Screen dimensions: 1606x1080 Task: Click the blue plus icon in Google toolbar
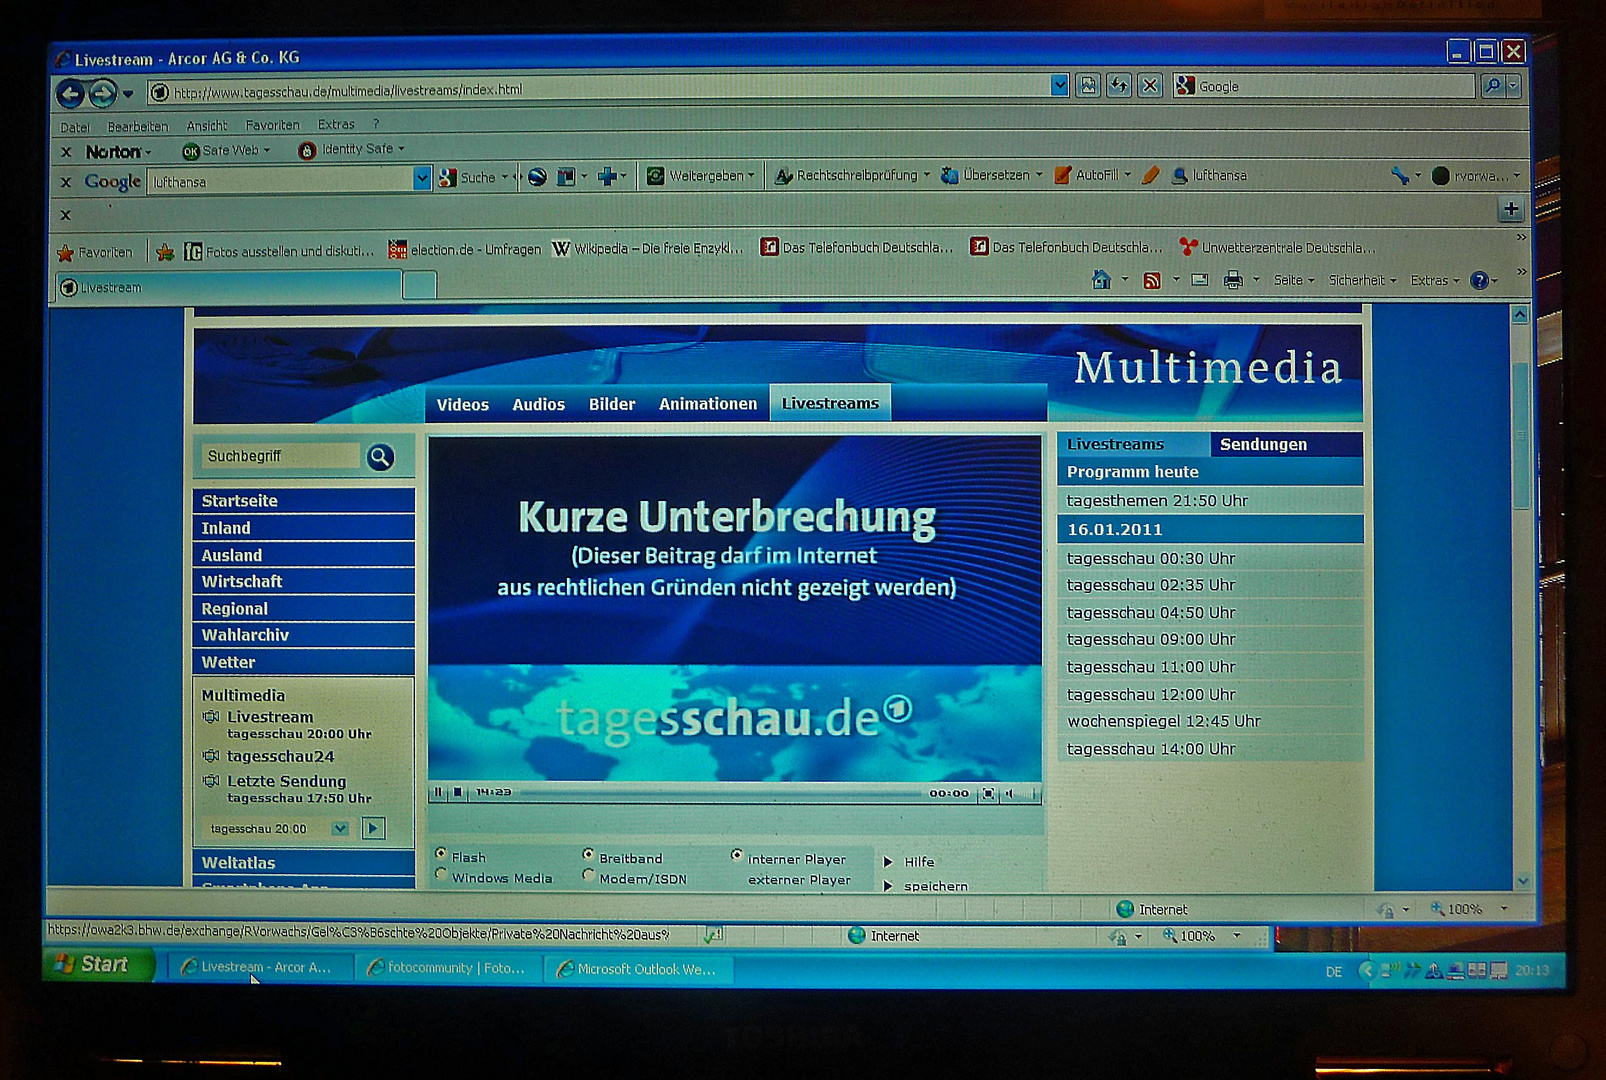click(607, 177)
